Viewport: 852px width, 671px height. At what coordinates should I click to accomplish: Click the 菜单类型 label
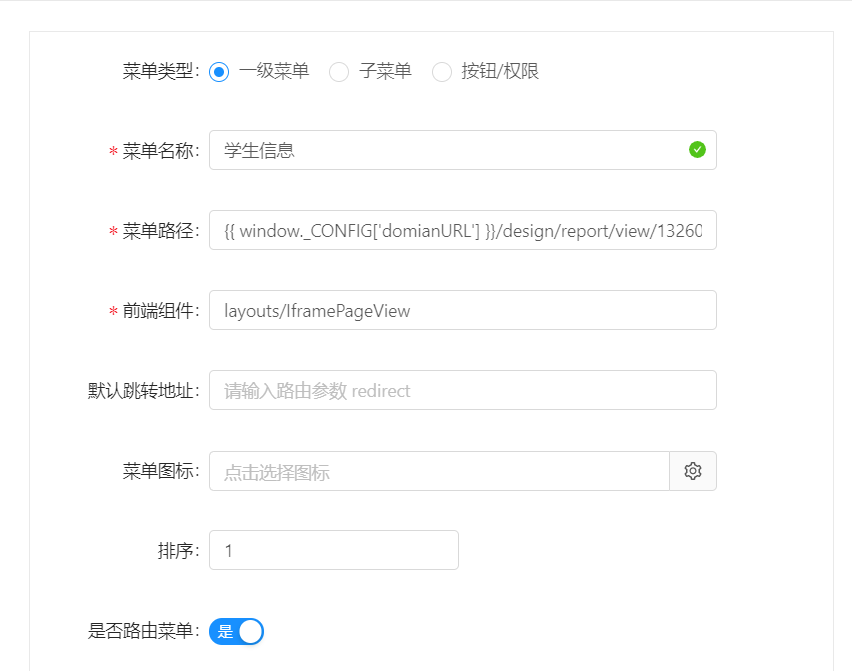(x=161, y=71)
